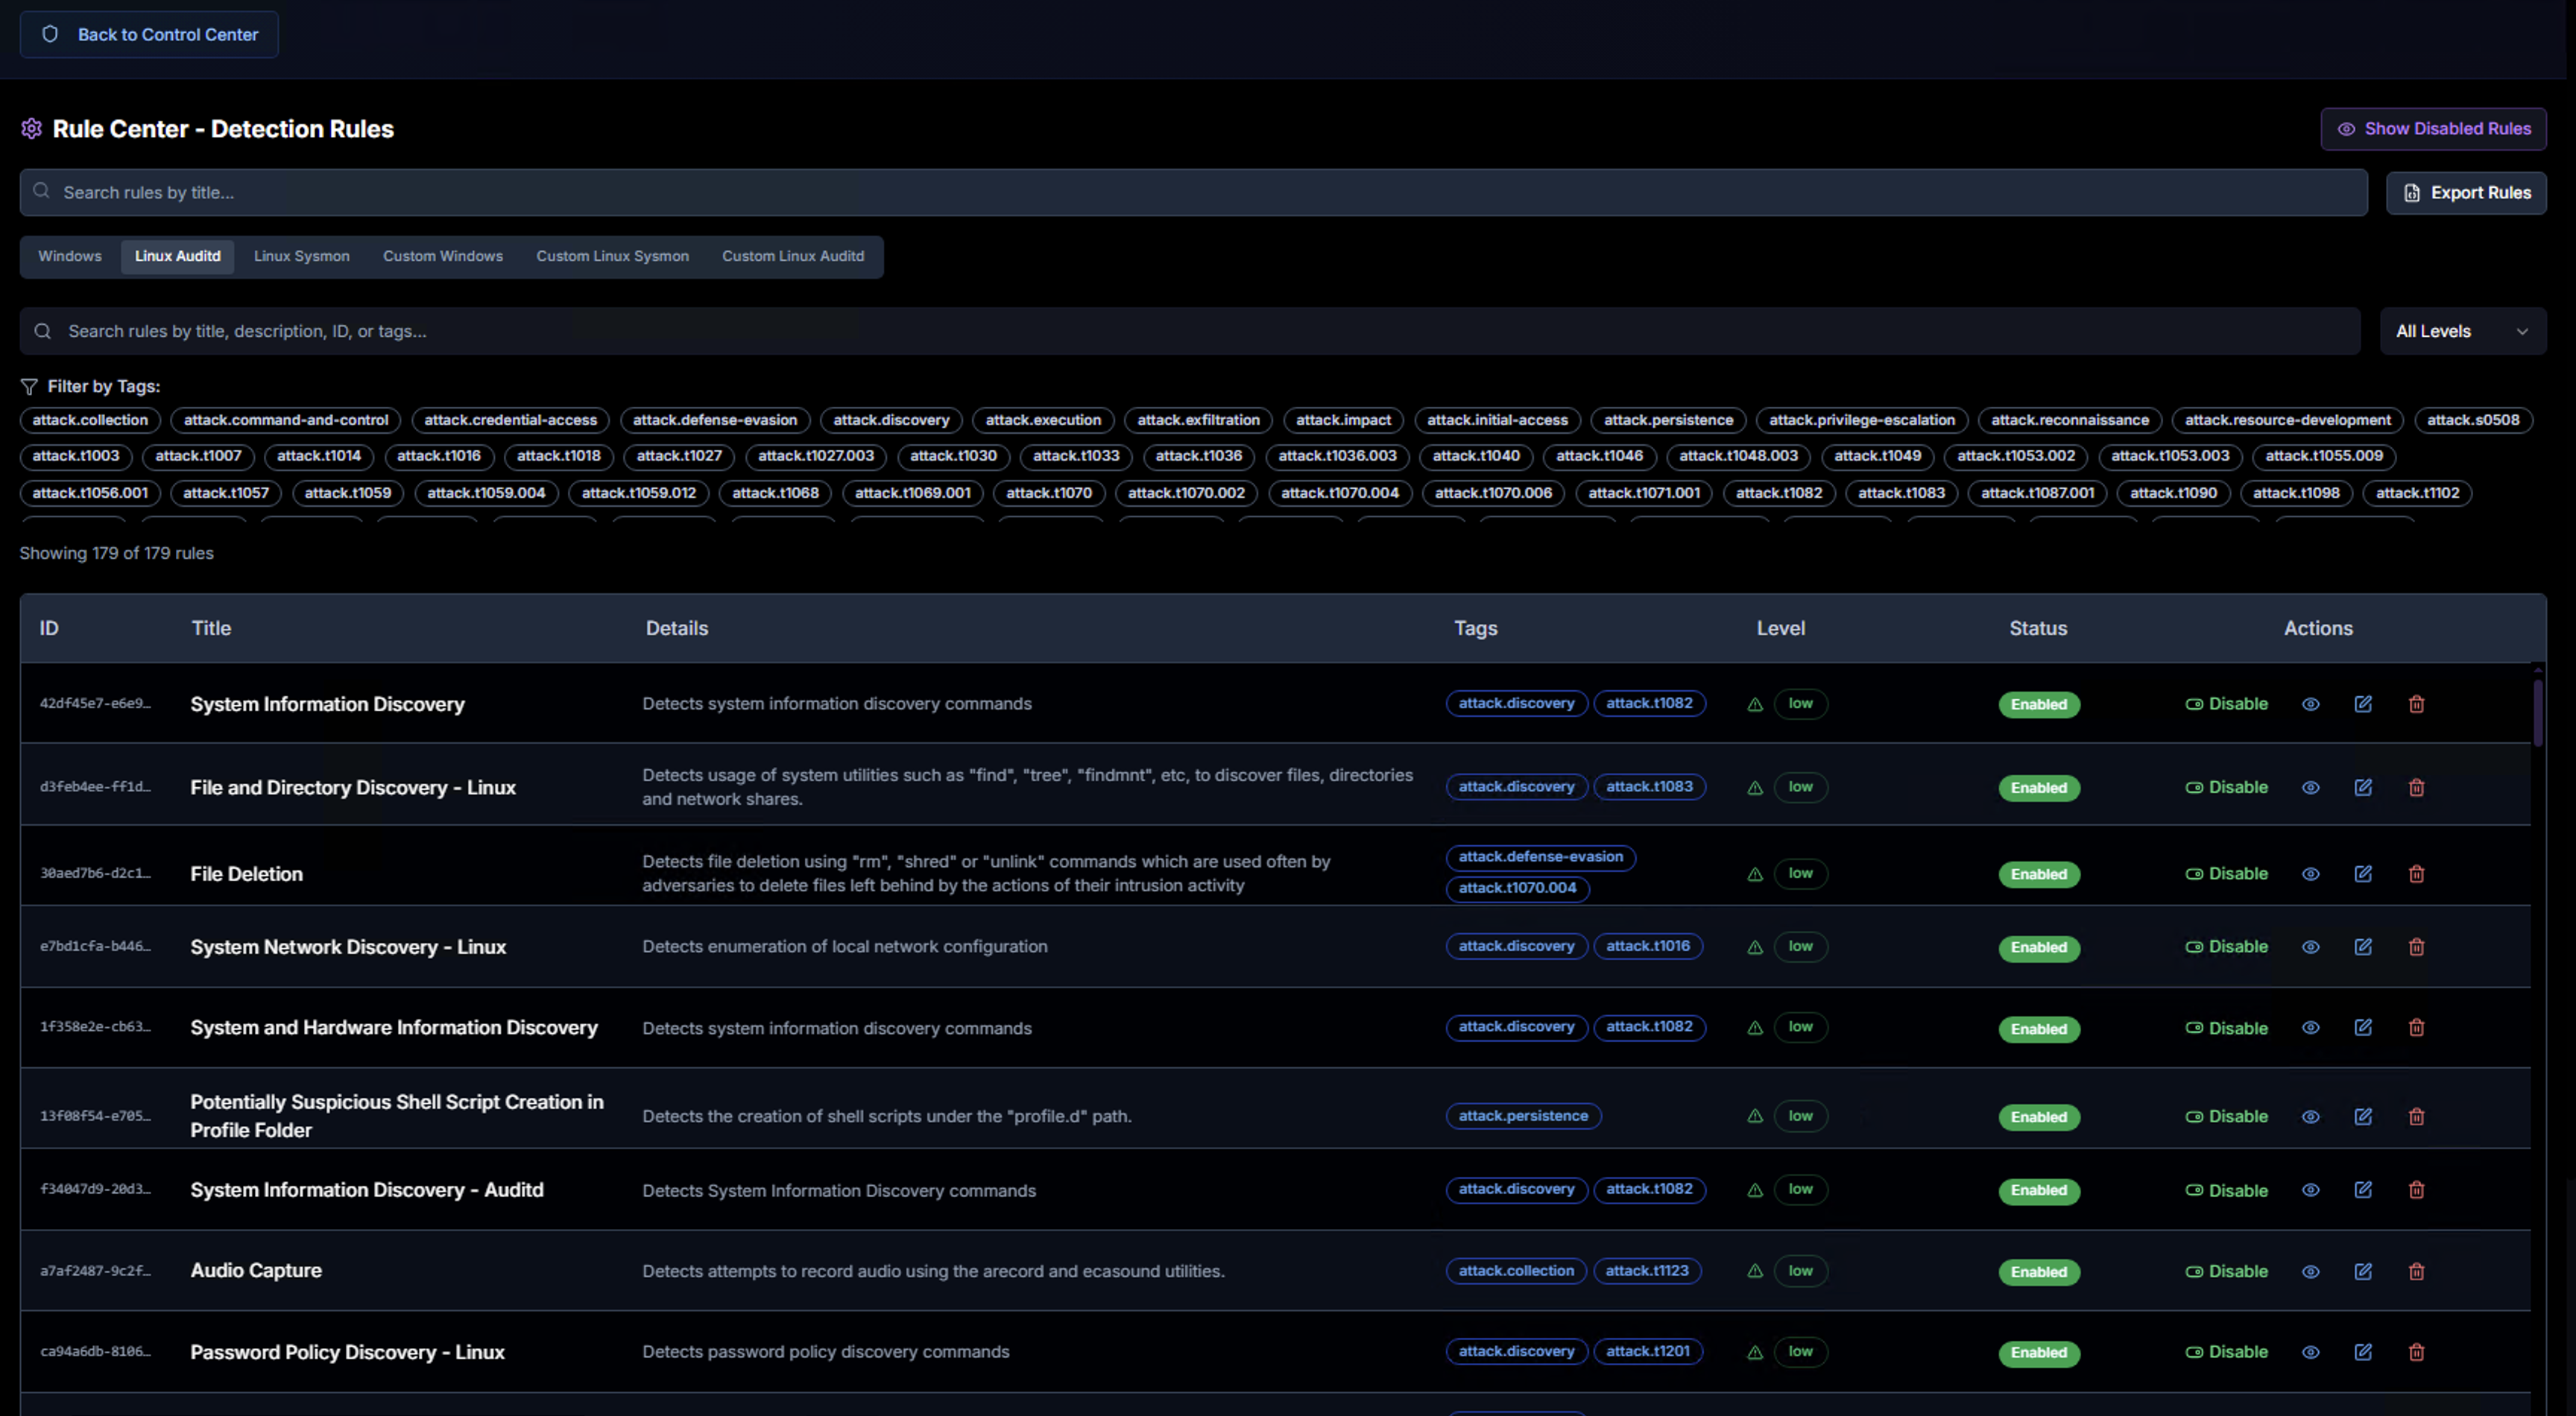
Task: Click the filter funnel icon by tags
Action: 29,386
